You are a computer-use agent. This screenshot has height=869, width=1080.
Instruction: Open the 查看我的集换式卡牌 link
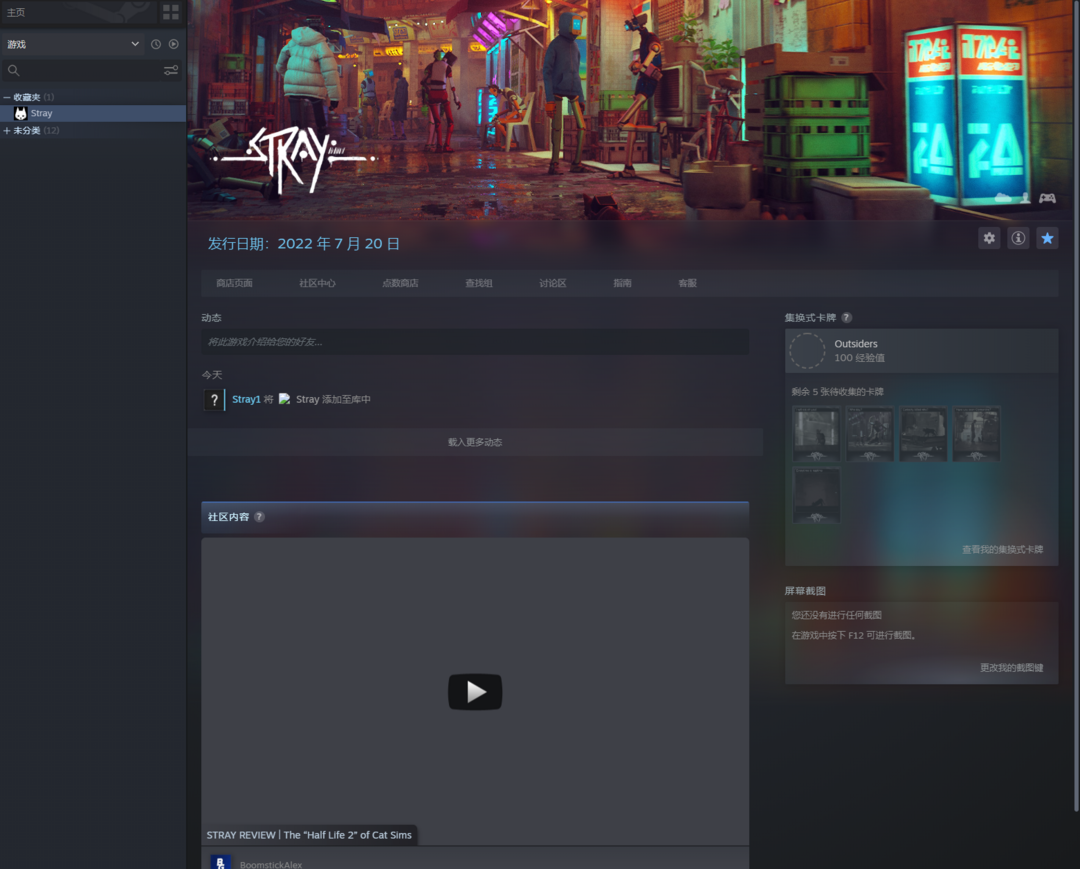[1002, 549]
